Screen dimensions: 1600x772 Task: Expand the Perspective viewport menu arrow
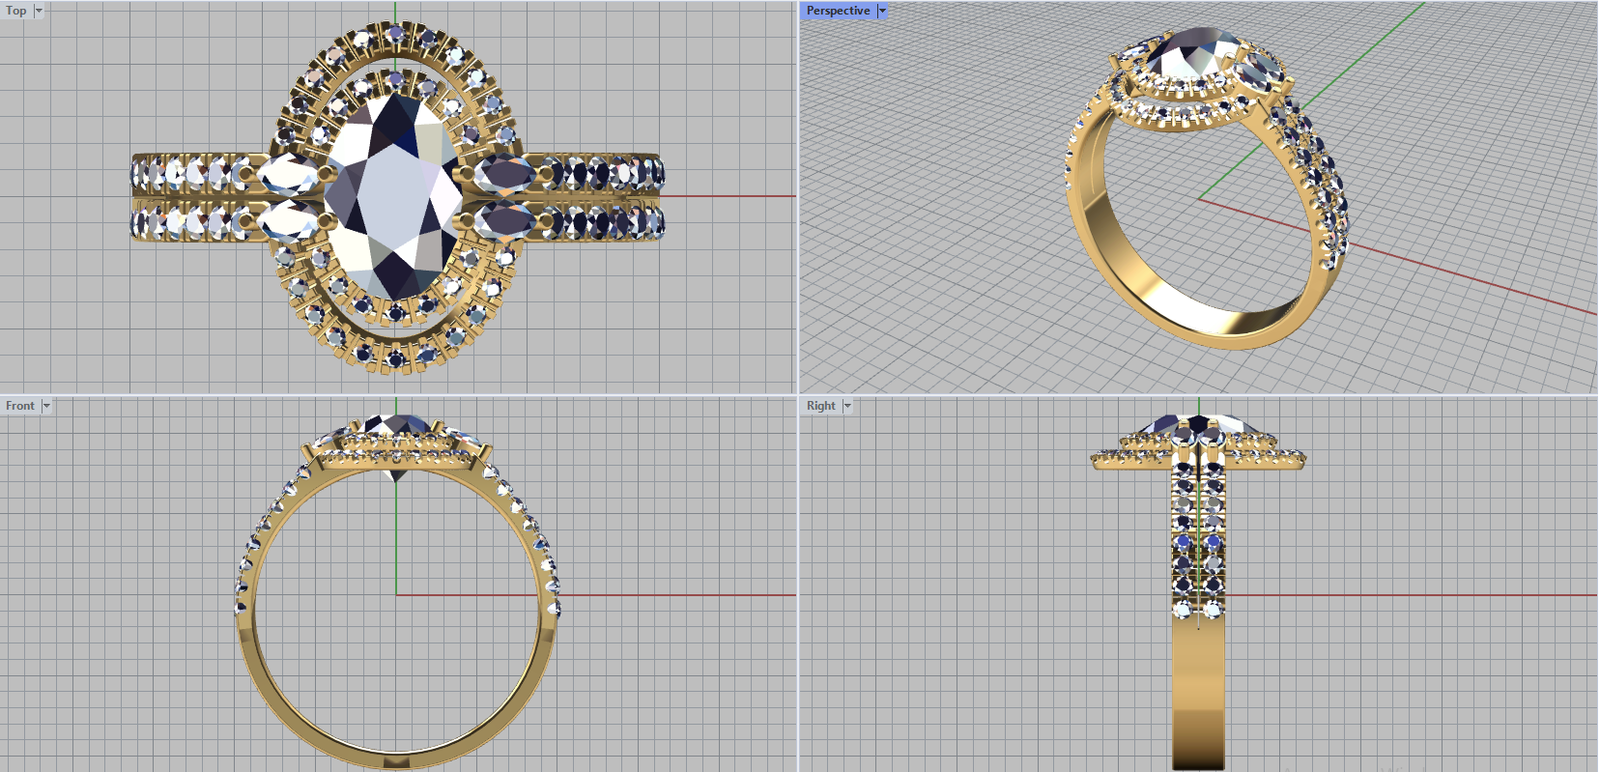[882, 11]
